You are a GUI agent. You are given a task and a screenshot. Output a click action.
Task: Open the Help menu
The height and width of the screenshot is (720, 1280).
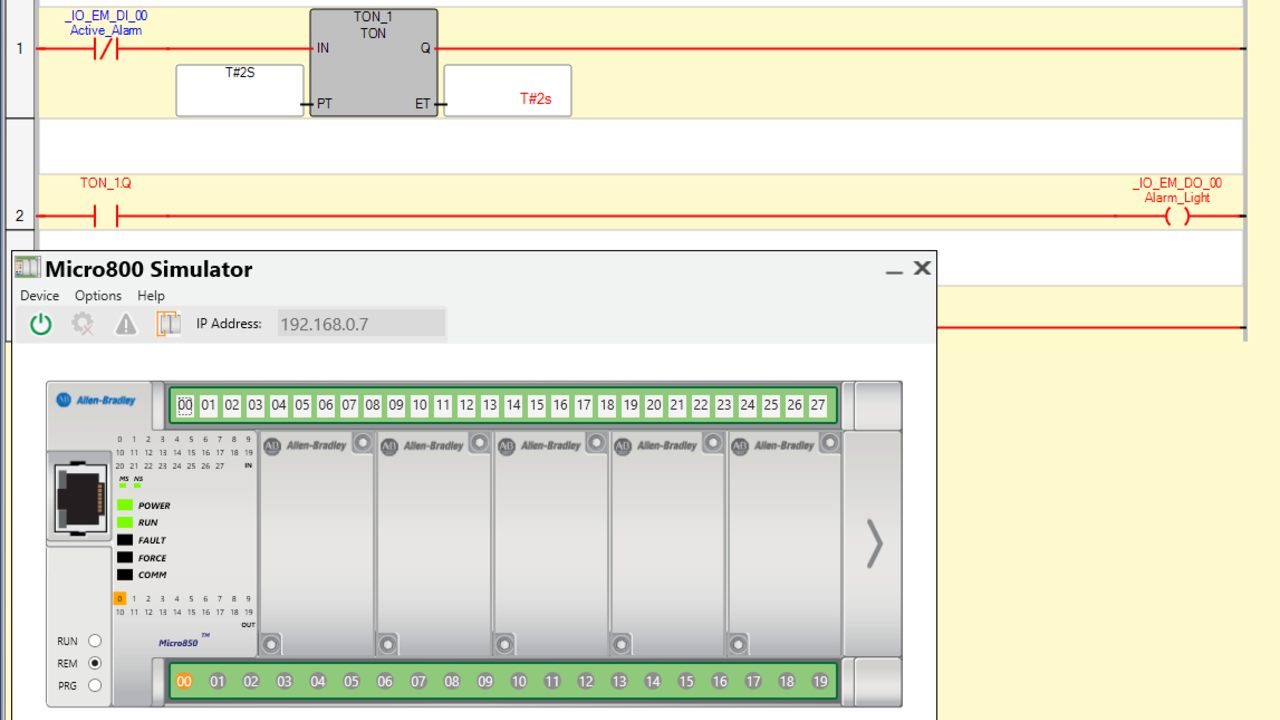coord(151,296)
